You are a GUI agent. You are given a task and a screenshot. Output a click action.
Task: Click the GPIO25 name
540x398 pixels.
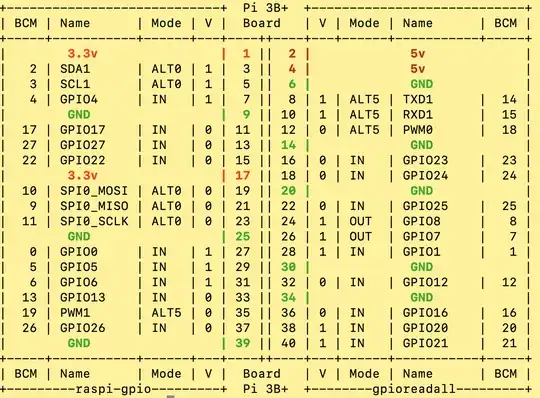tap(425, 206)
